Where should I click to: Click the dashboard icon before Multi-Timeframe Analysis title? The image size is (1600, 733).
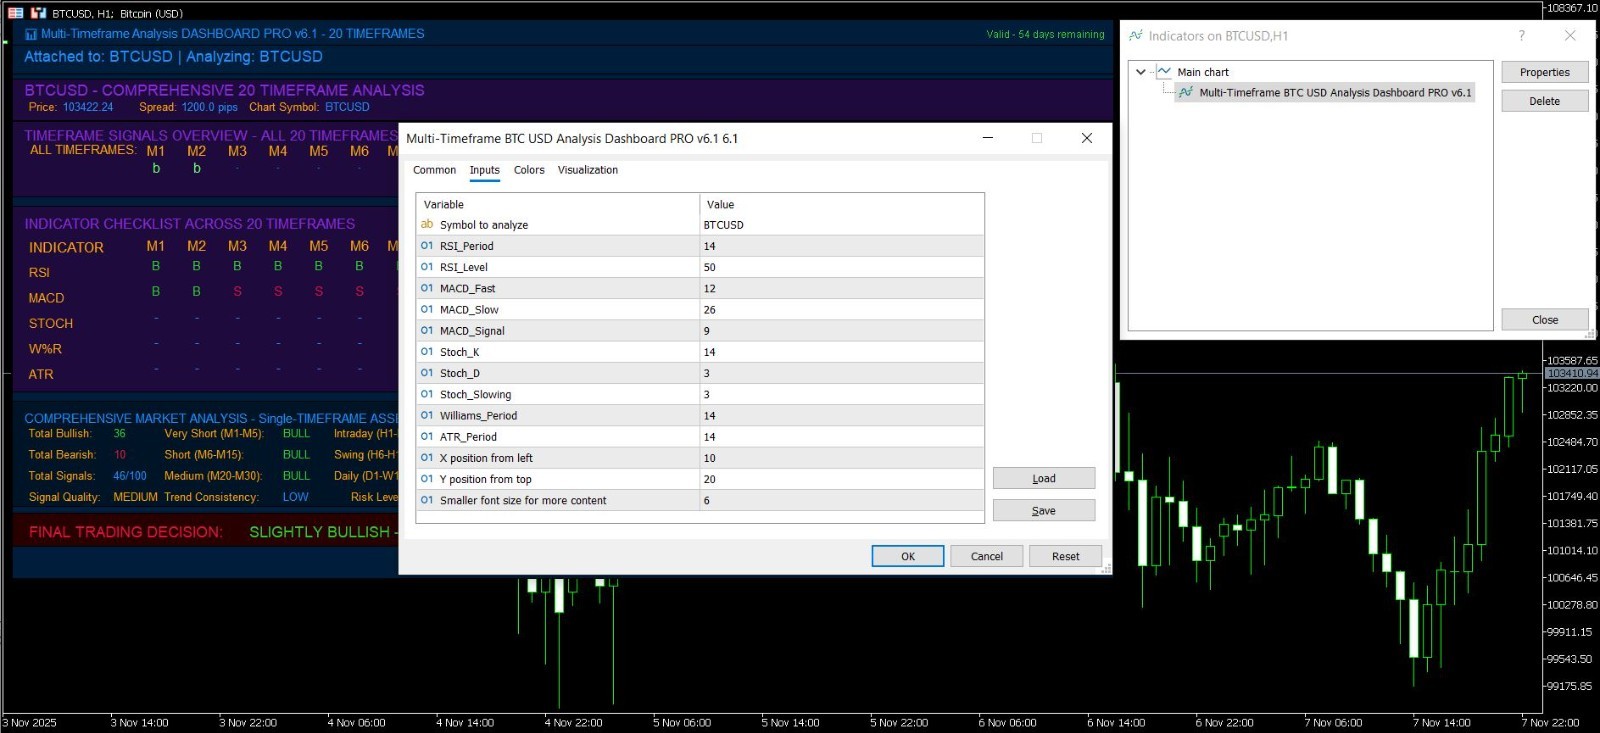(x=31, y=34)
